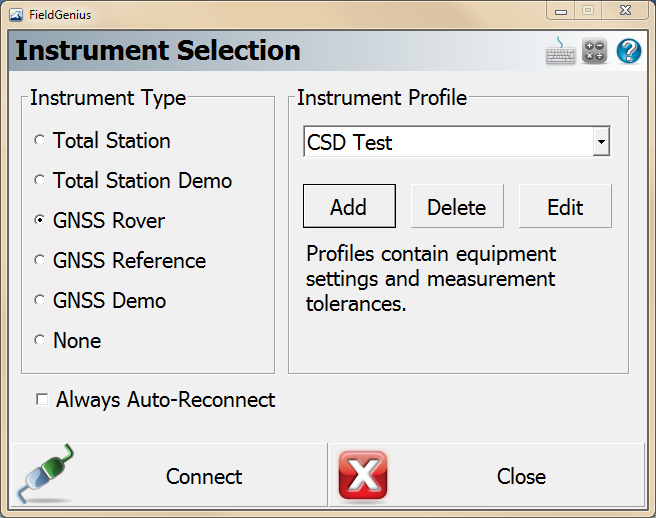Enable the Always Auto-Reconnect checkbox
The image size is (656, 518).
tap(42, 400)
